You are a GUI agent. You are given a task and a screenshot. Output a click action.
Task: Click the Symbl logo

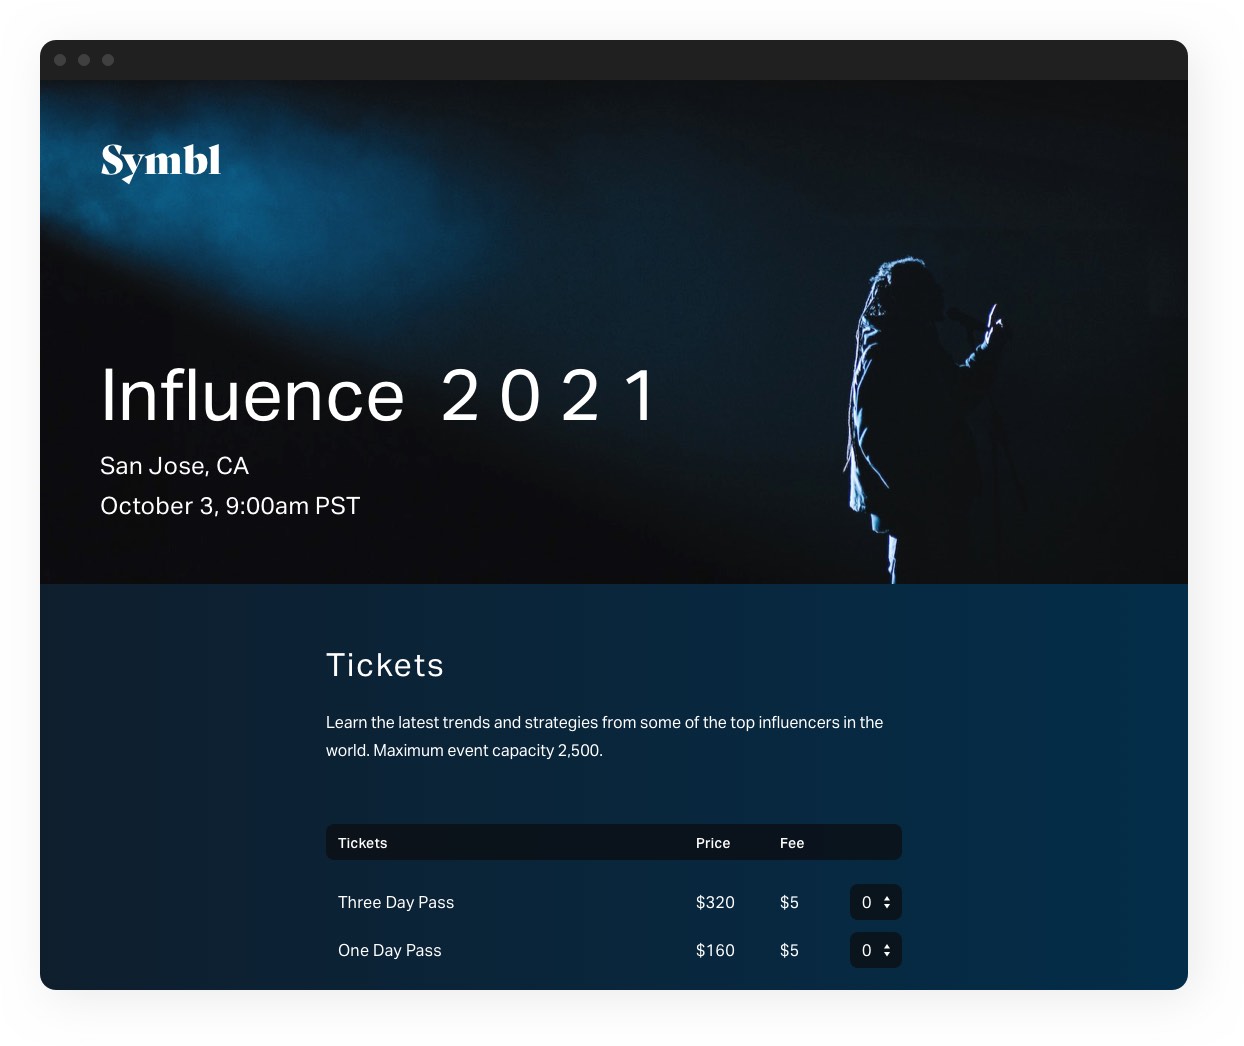[x=162, y=160]
